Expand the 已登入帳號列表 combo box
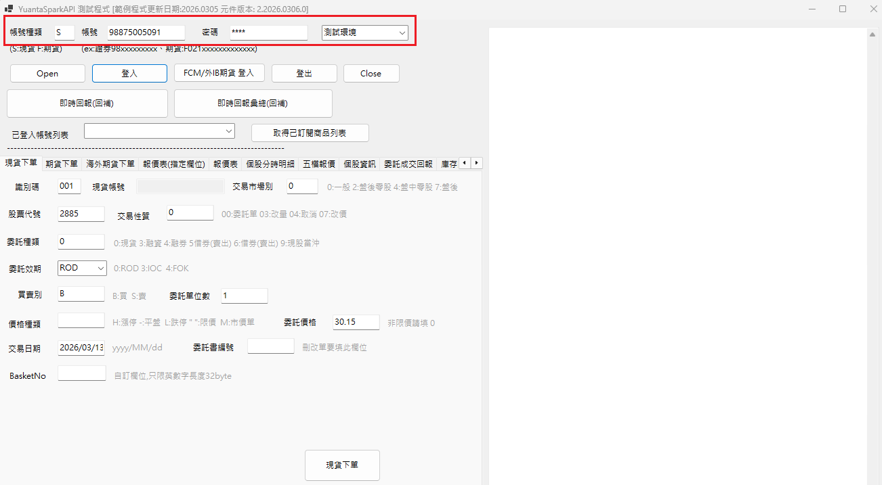882x487 pixels. tap(159, 131)
